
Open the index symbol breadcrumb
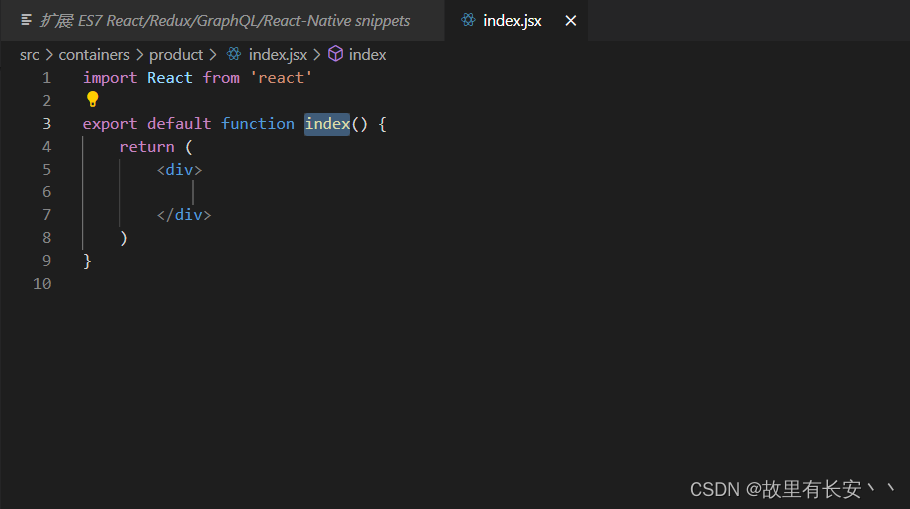click(367, 55)
